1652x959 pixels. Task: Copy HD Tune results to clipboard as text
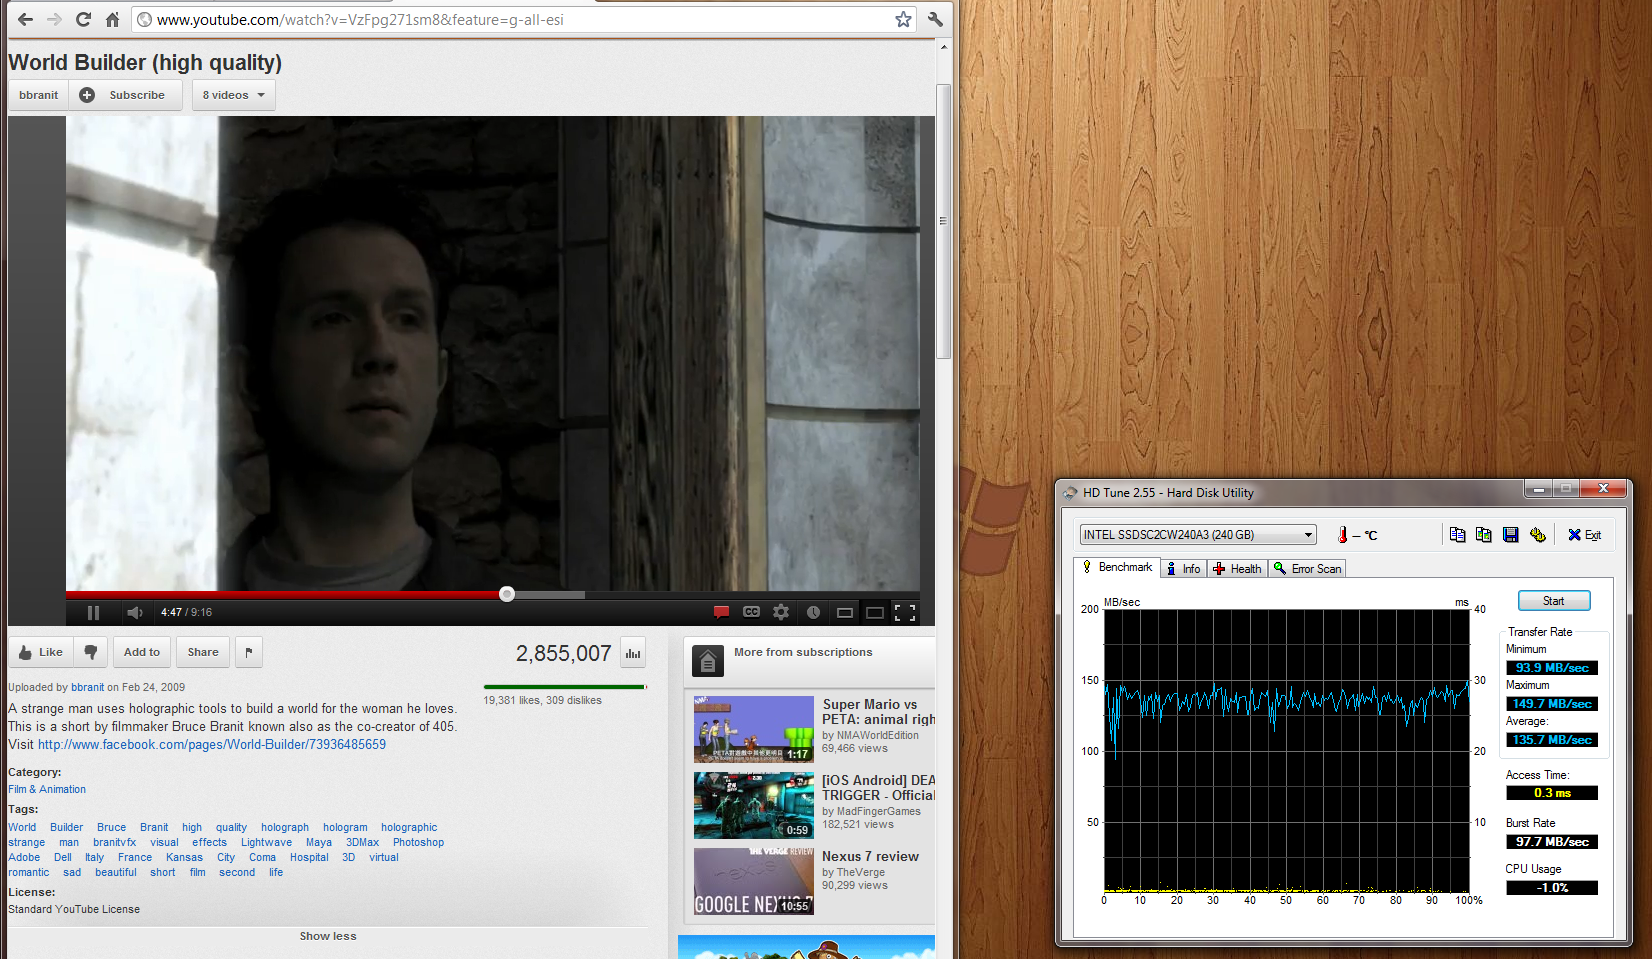tap(1457, 535)
